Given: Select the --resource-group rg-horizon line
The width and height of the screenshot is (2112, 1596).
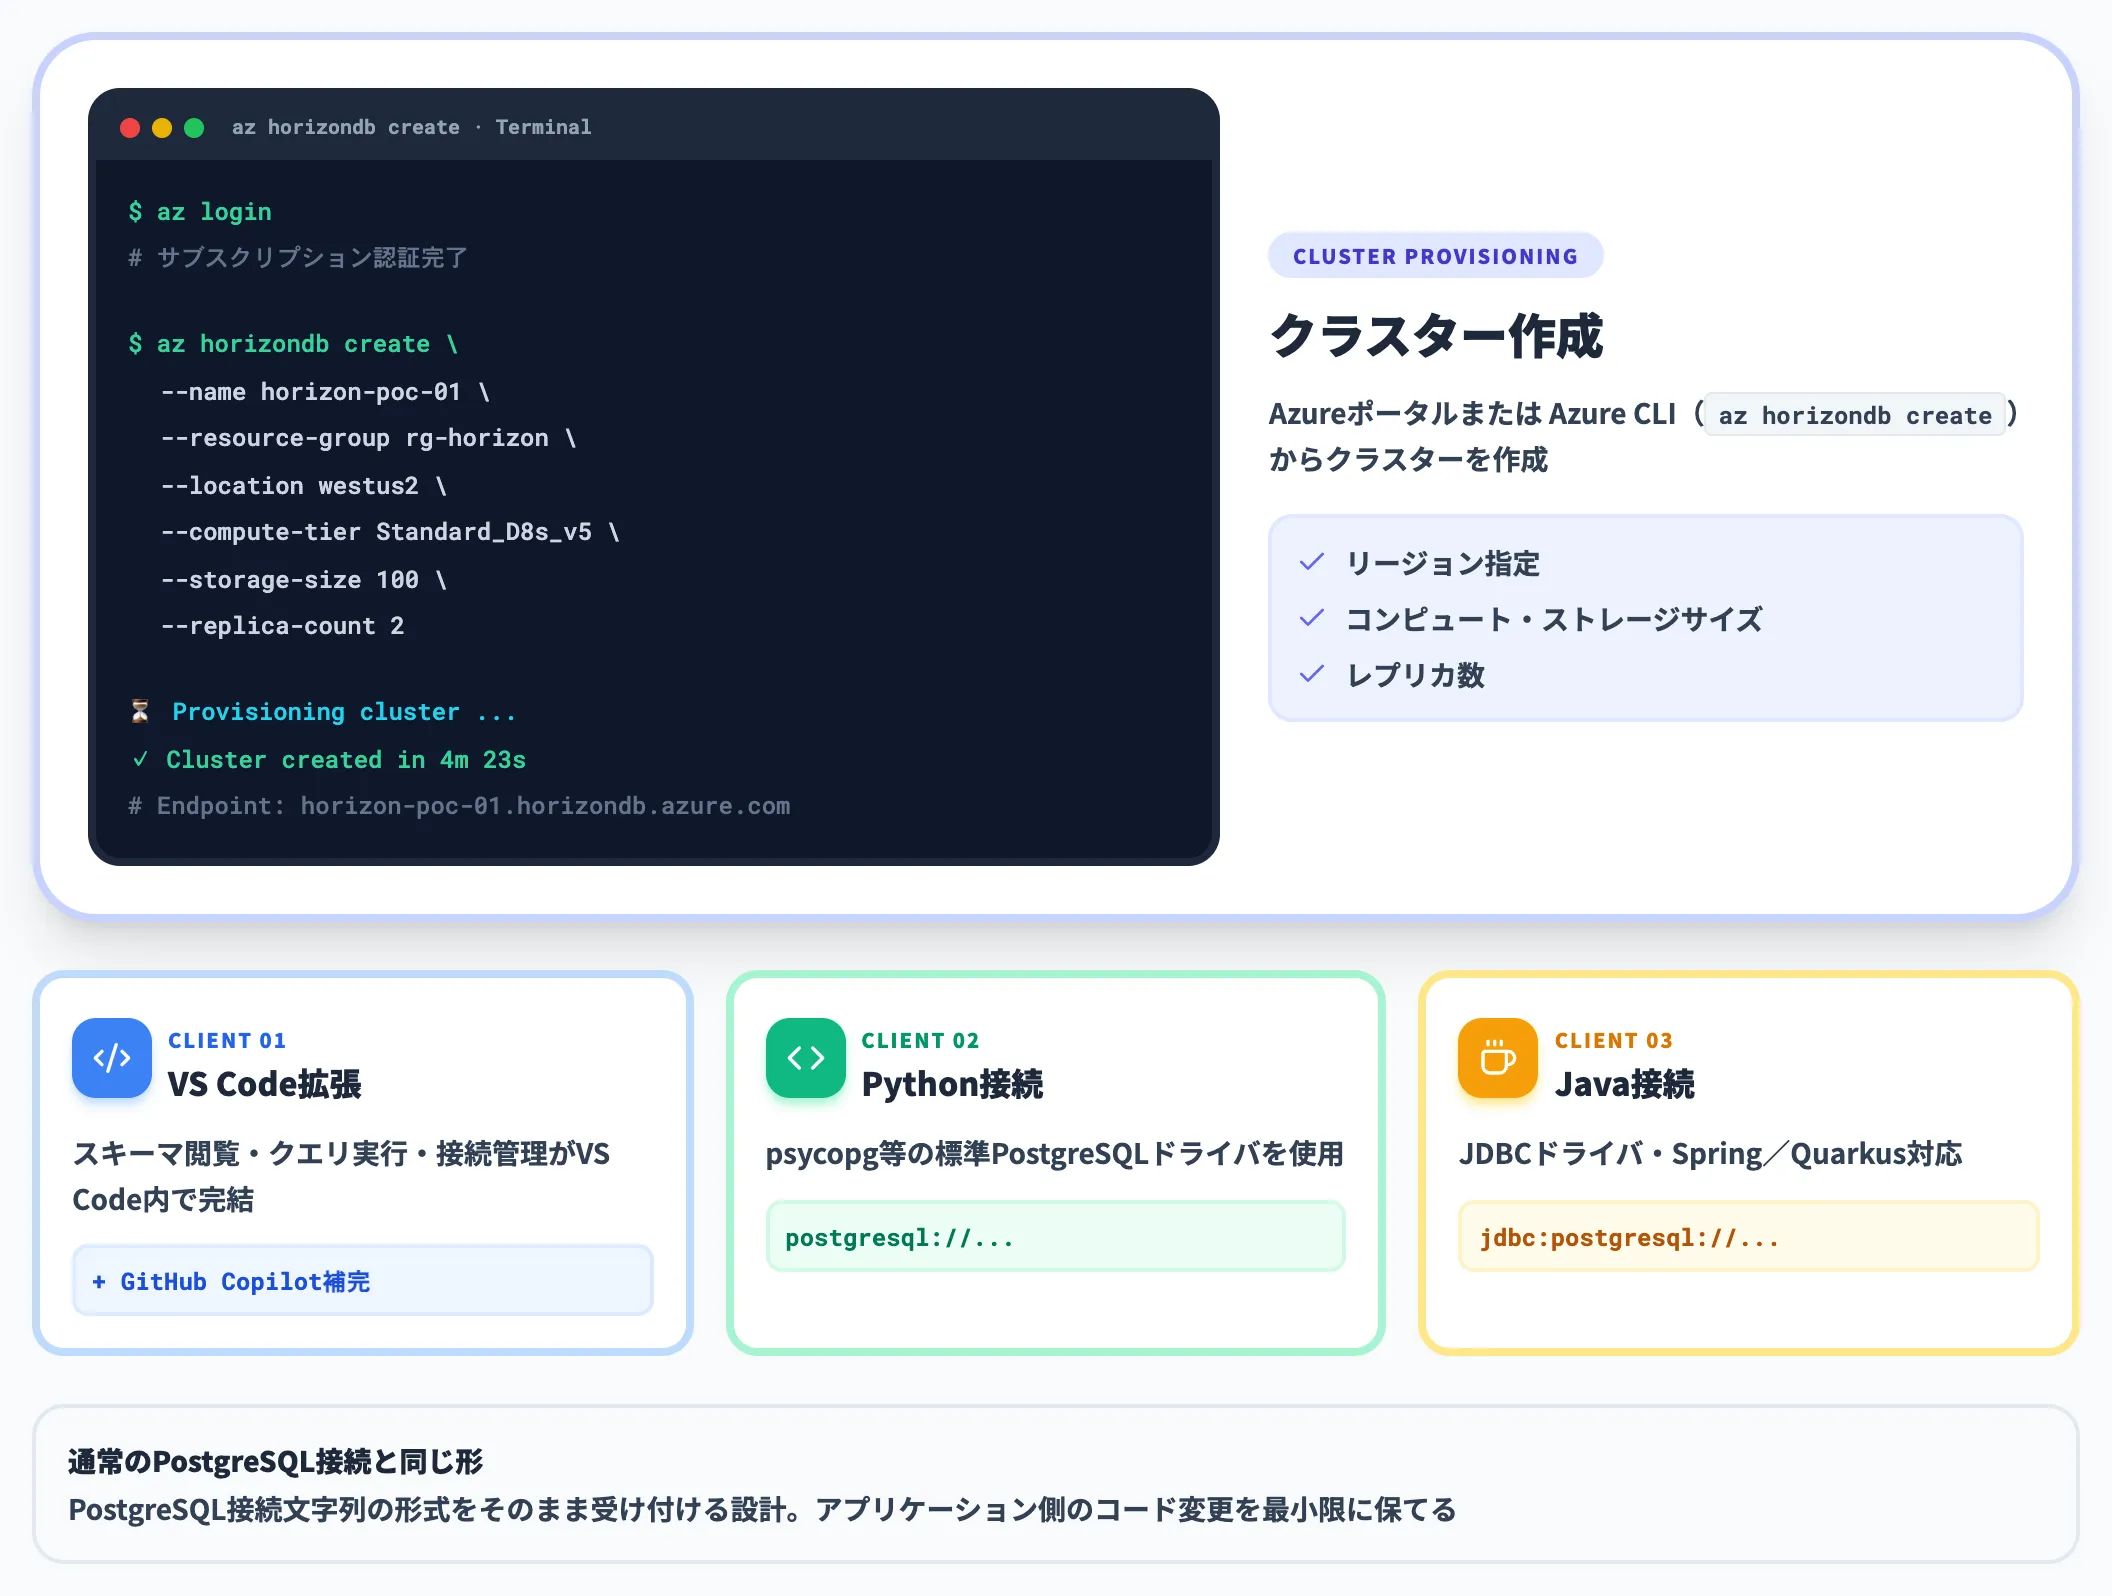Looking at the screenshot, I should coord(368,437).
